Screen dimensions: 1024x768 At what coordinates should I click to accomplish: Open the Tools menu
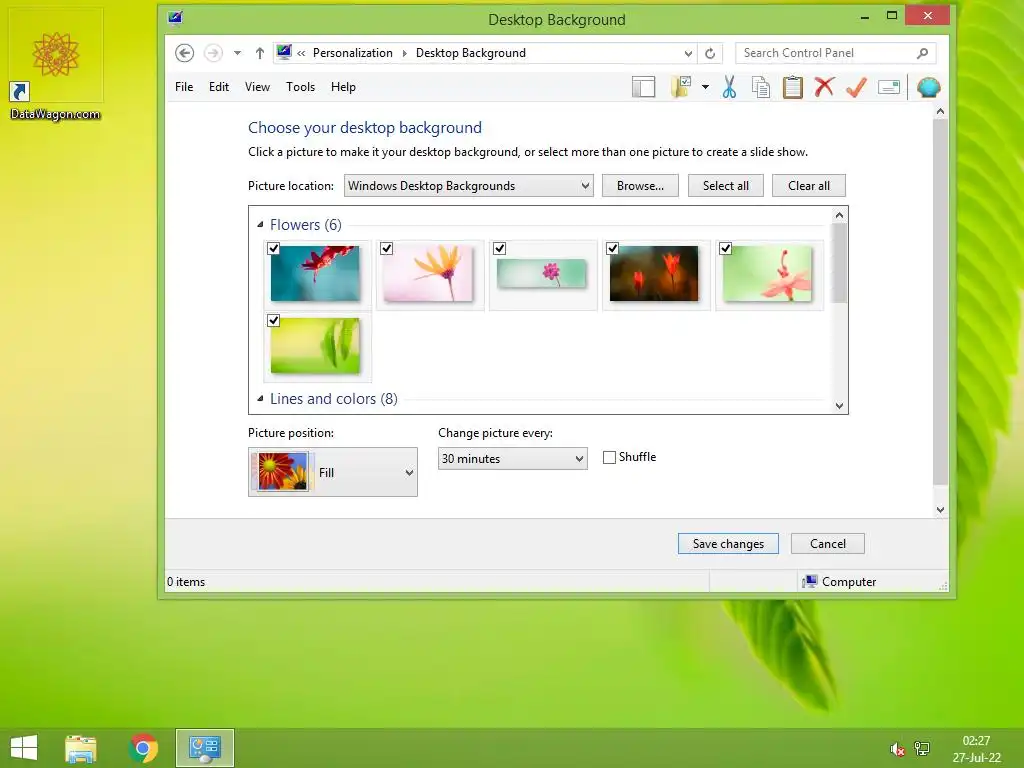pyautogui.click(x=300, y=87)
